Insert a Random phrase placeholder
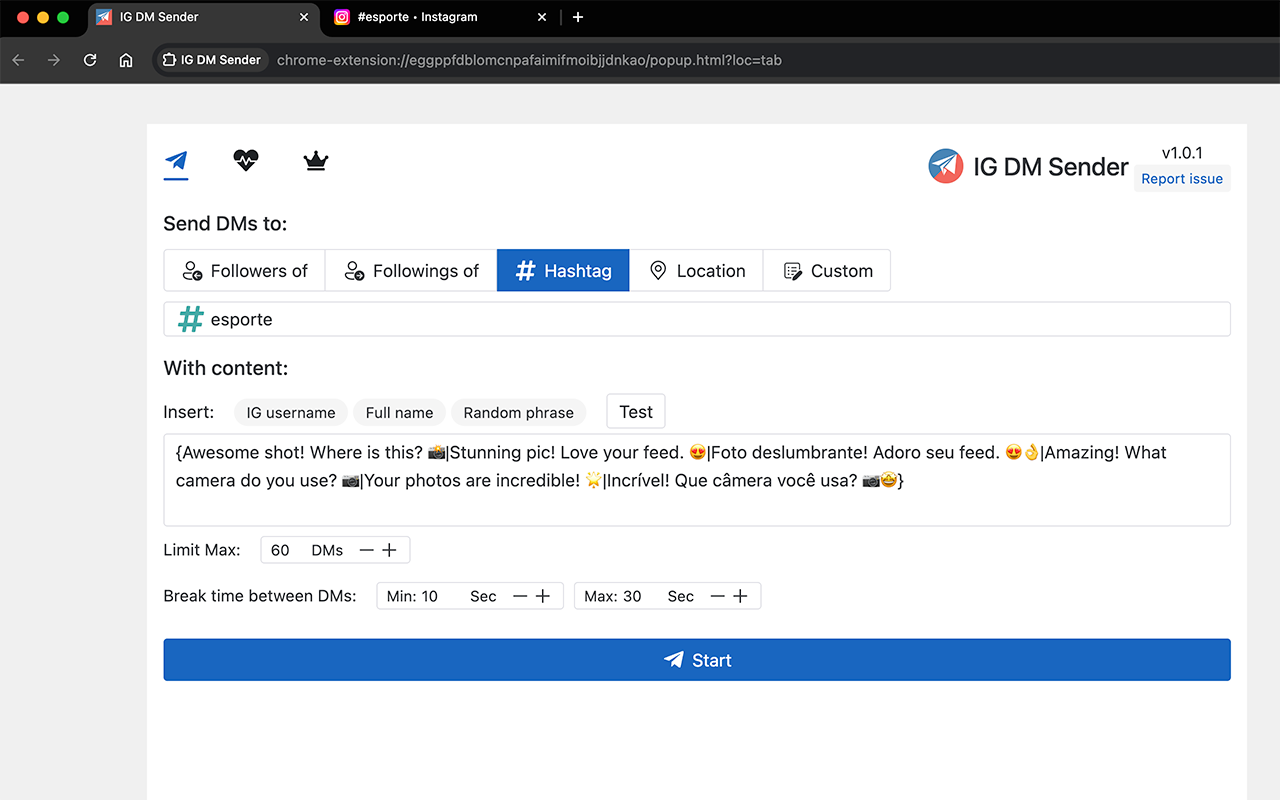Image resolution: width=1280 pixels, height=800 pixels. pyautogui.click(x=519, y=412)
